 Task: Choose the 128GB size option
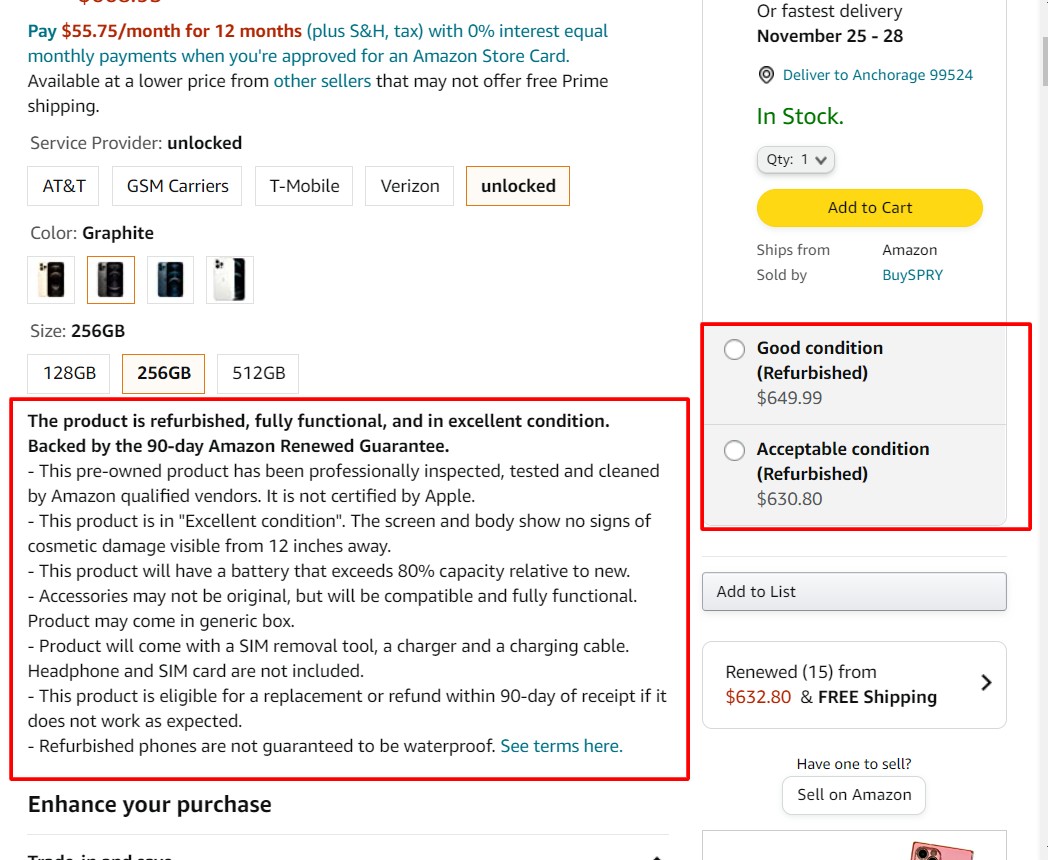tap(69, 374)
